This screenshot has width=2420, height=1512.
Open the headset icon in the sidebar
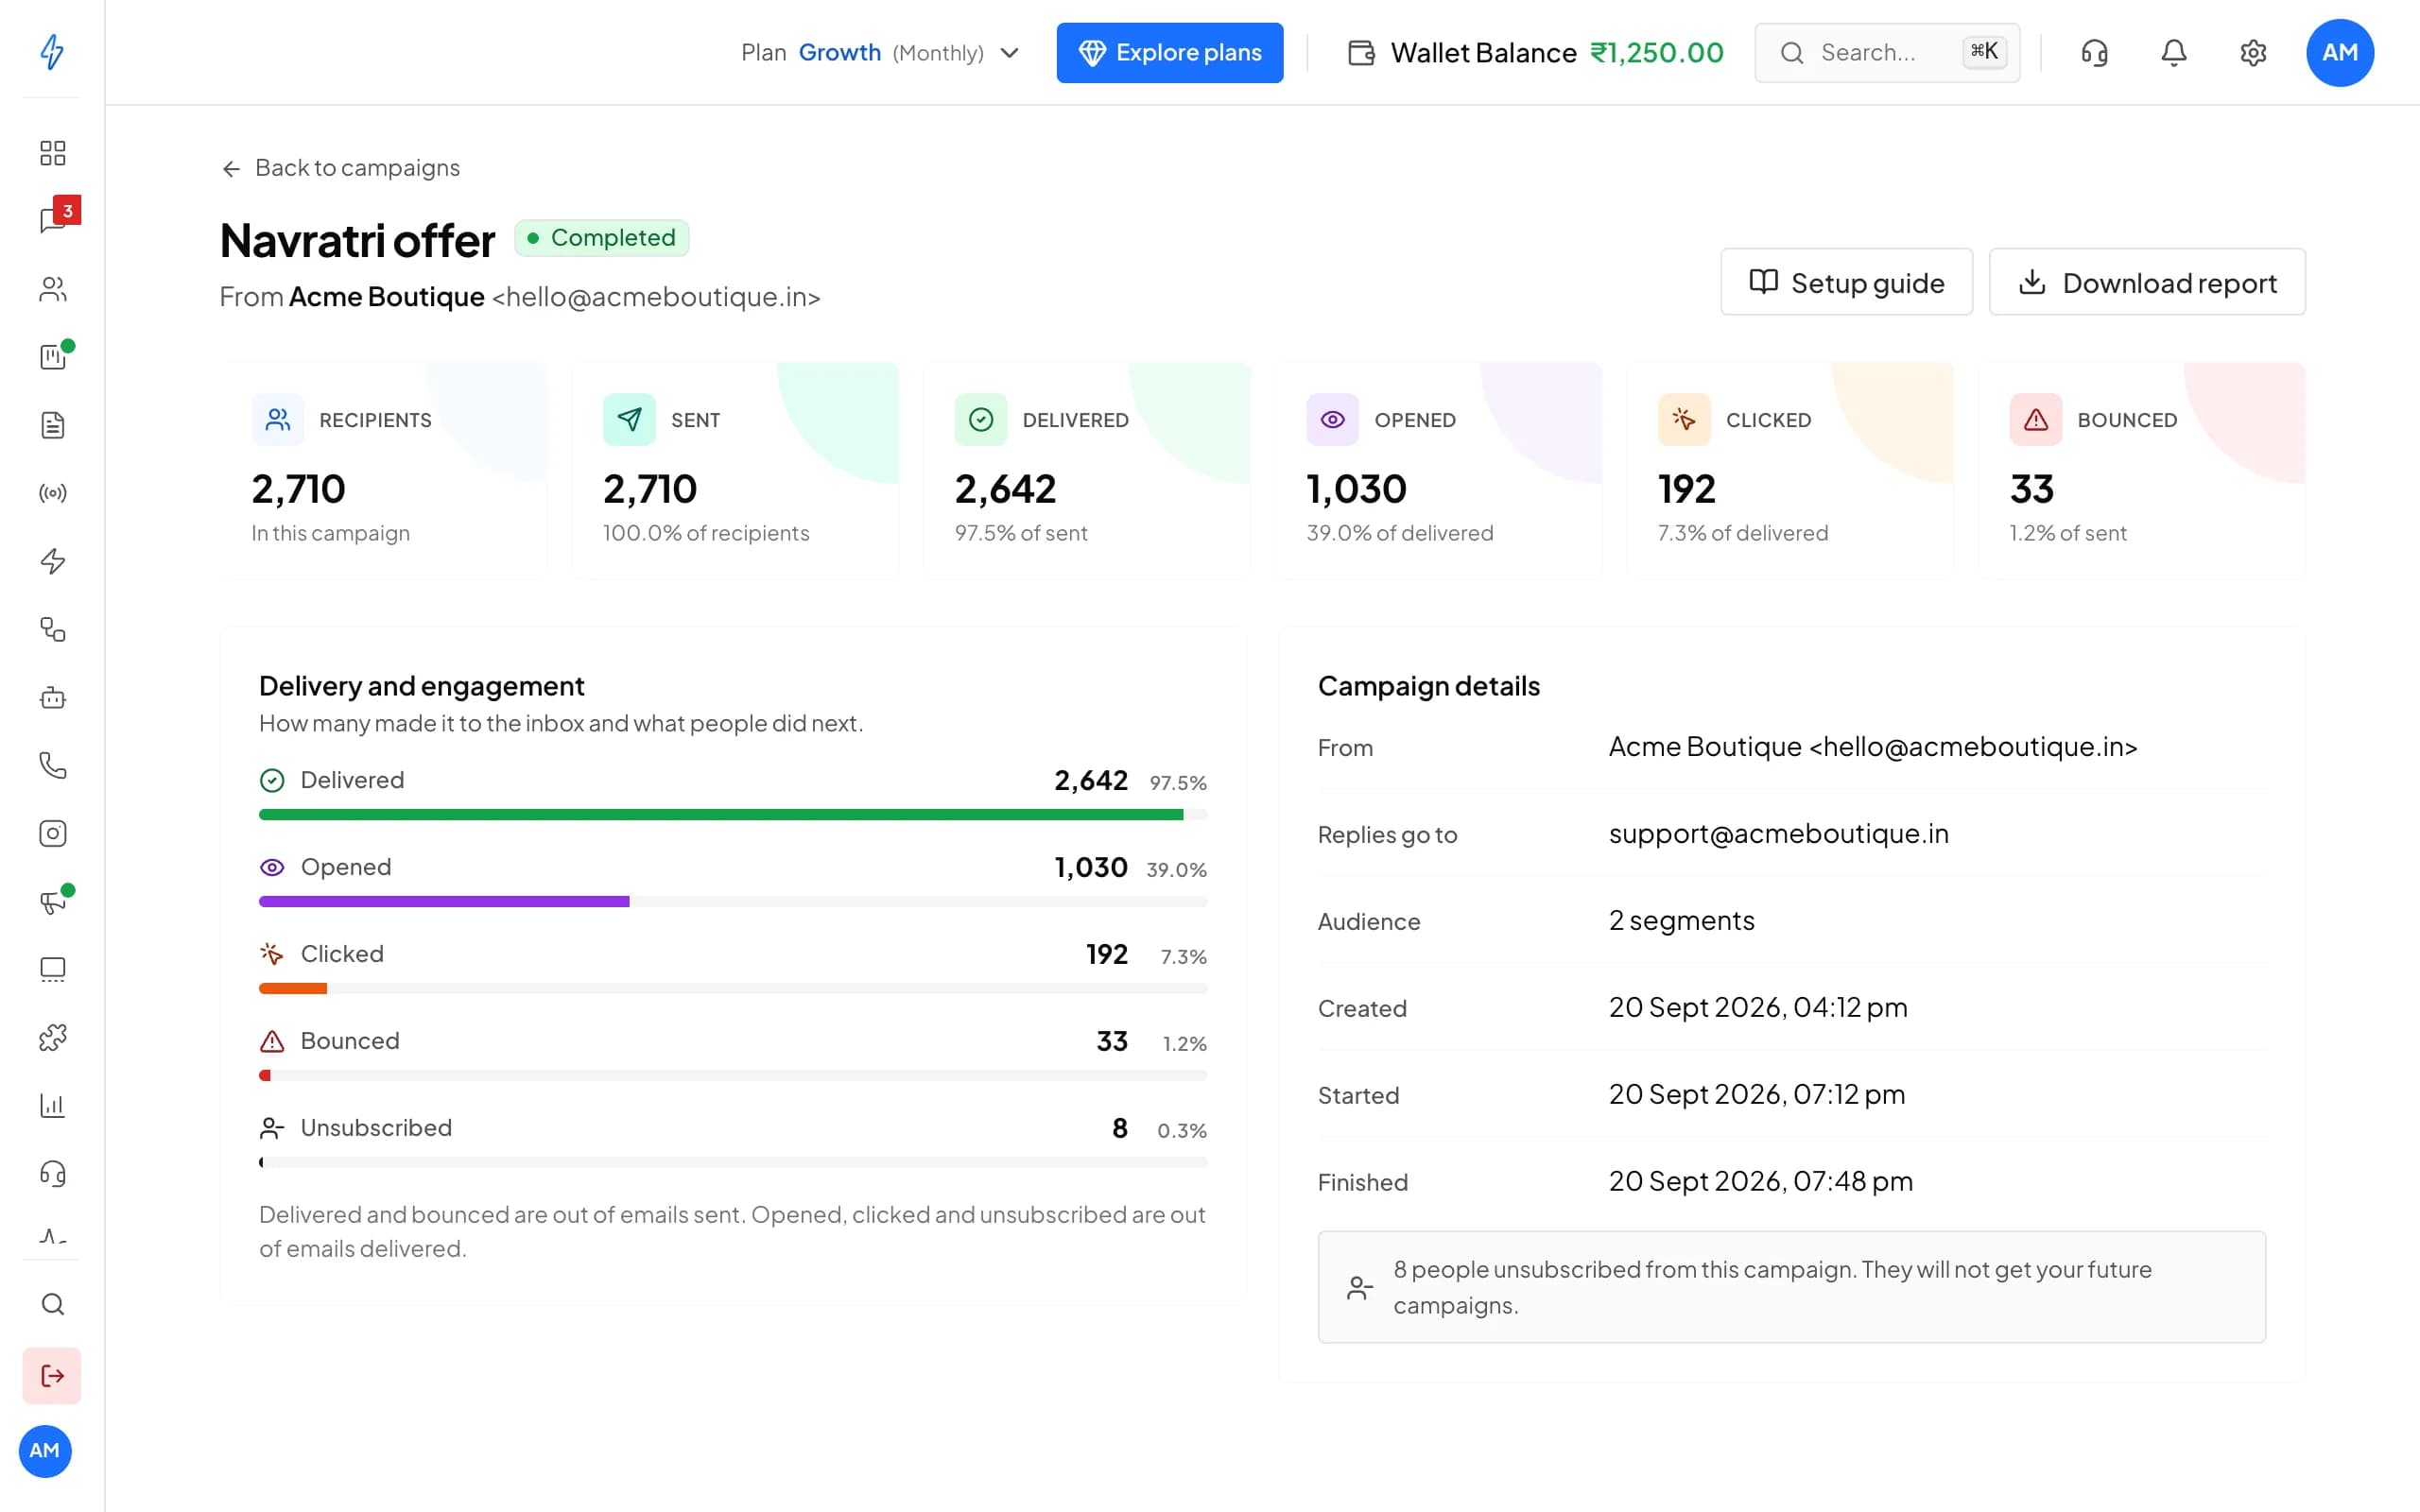(x=52, y=1173)
